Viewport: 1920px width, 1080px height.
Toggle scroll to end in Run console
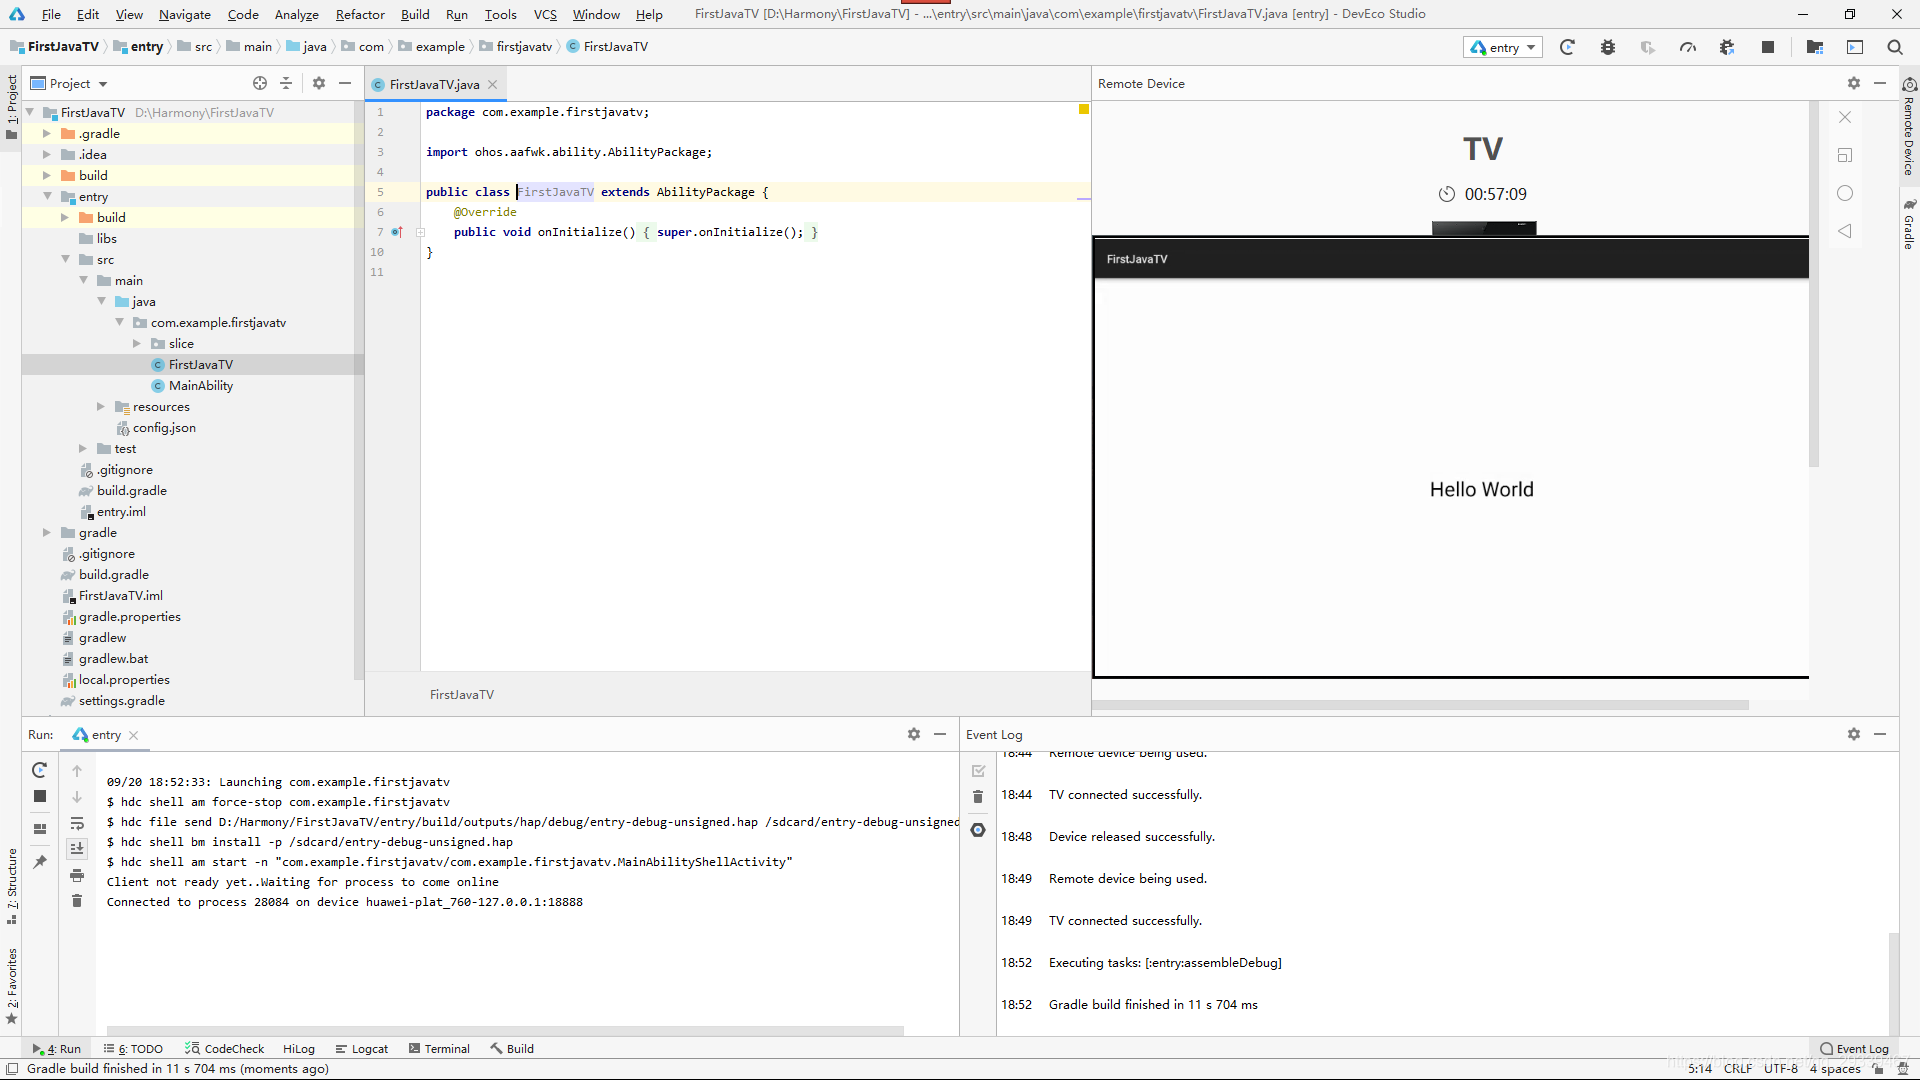pos(77,848)
